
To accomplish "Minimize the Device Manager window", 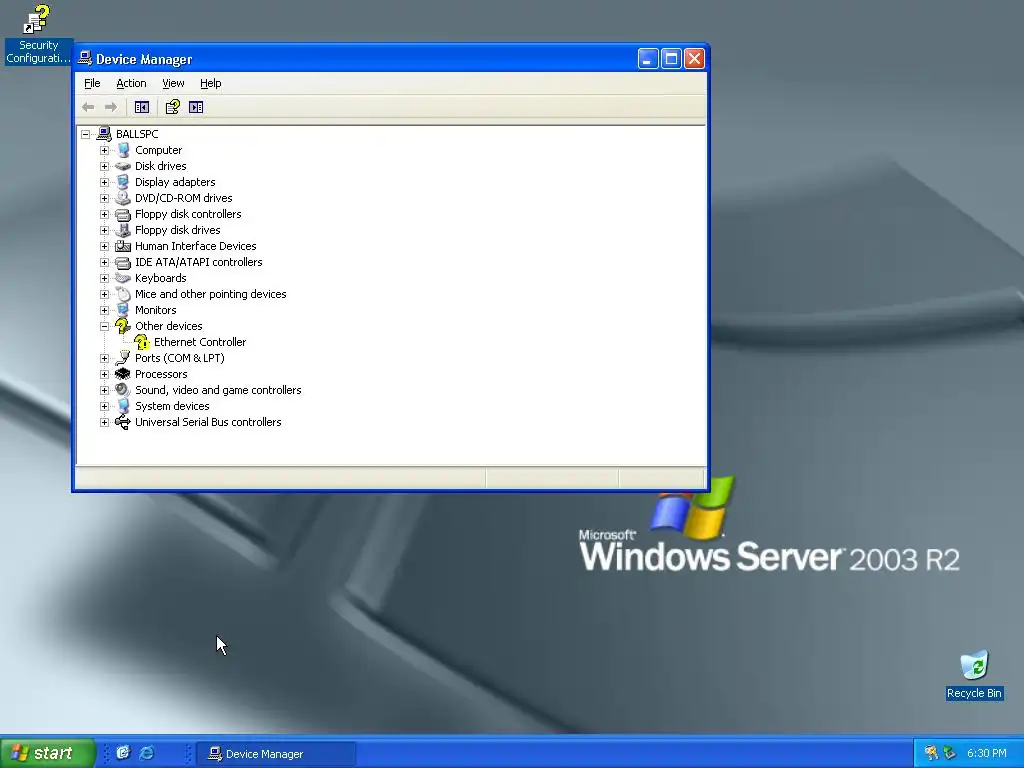I will [x=648, y=59].
